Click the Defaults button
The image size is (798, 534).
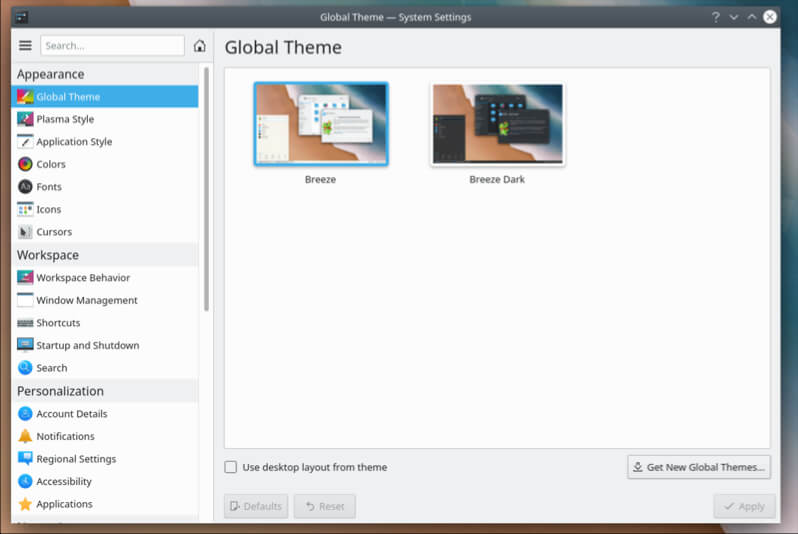256,506
